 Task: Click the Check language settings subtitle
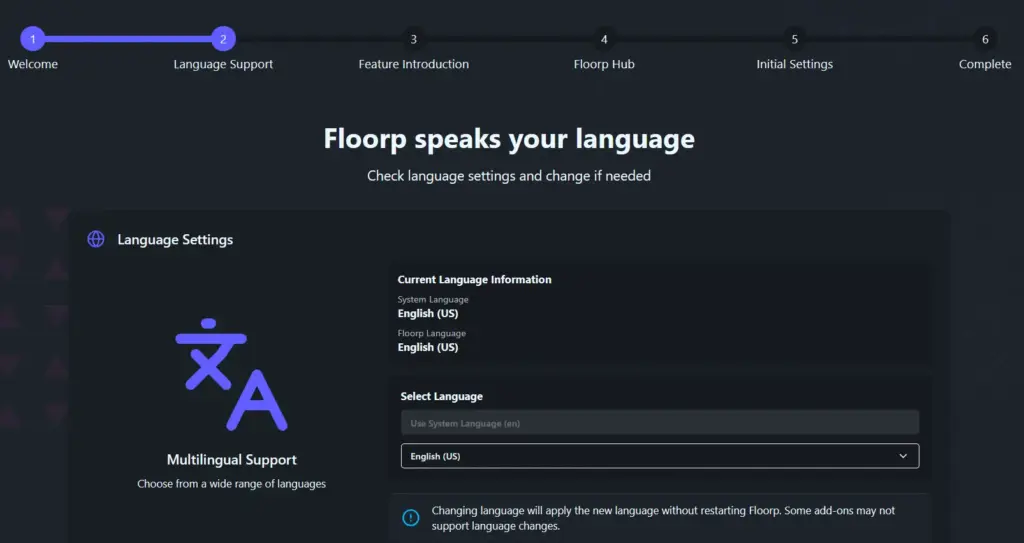coord(509,176)
